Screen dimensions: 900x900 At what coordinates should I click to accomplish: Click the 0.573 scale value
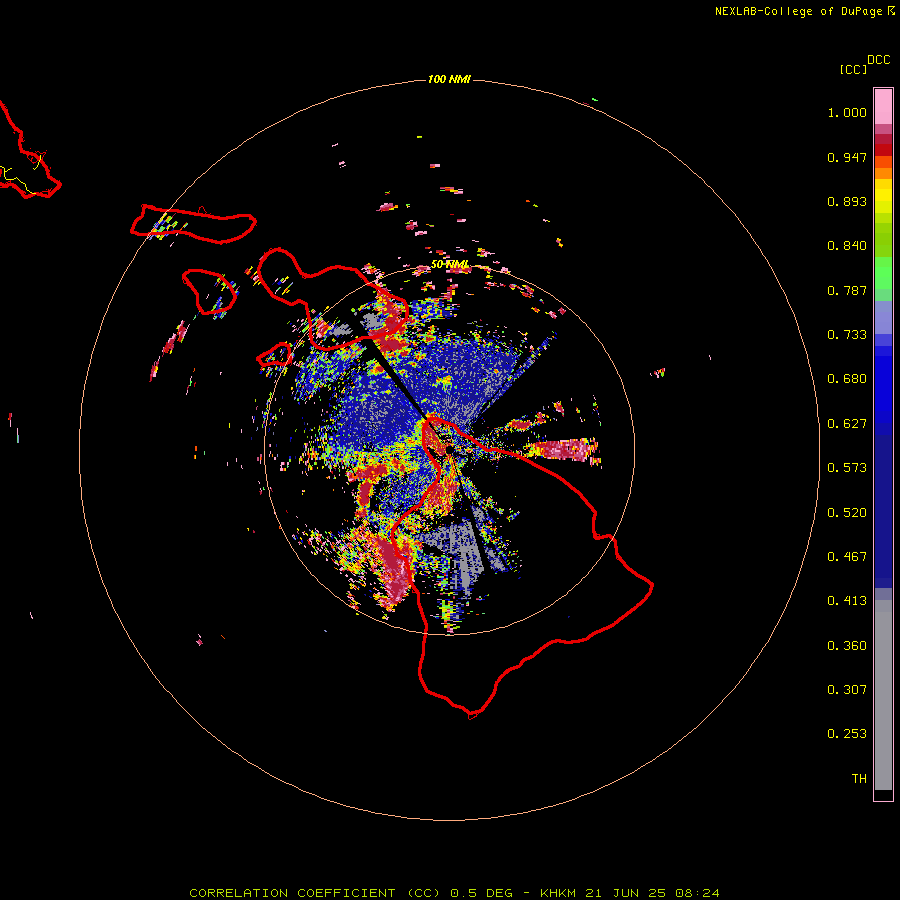click(847, 468)
